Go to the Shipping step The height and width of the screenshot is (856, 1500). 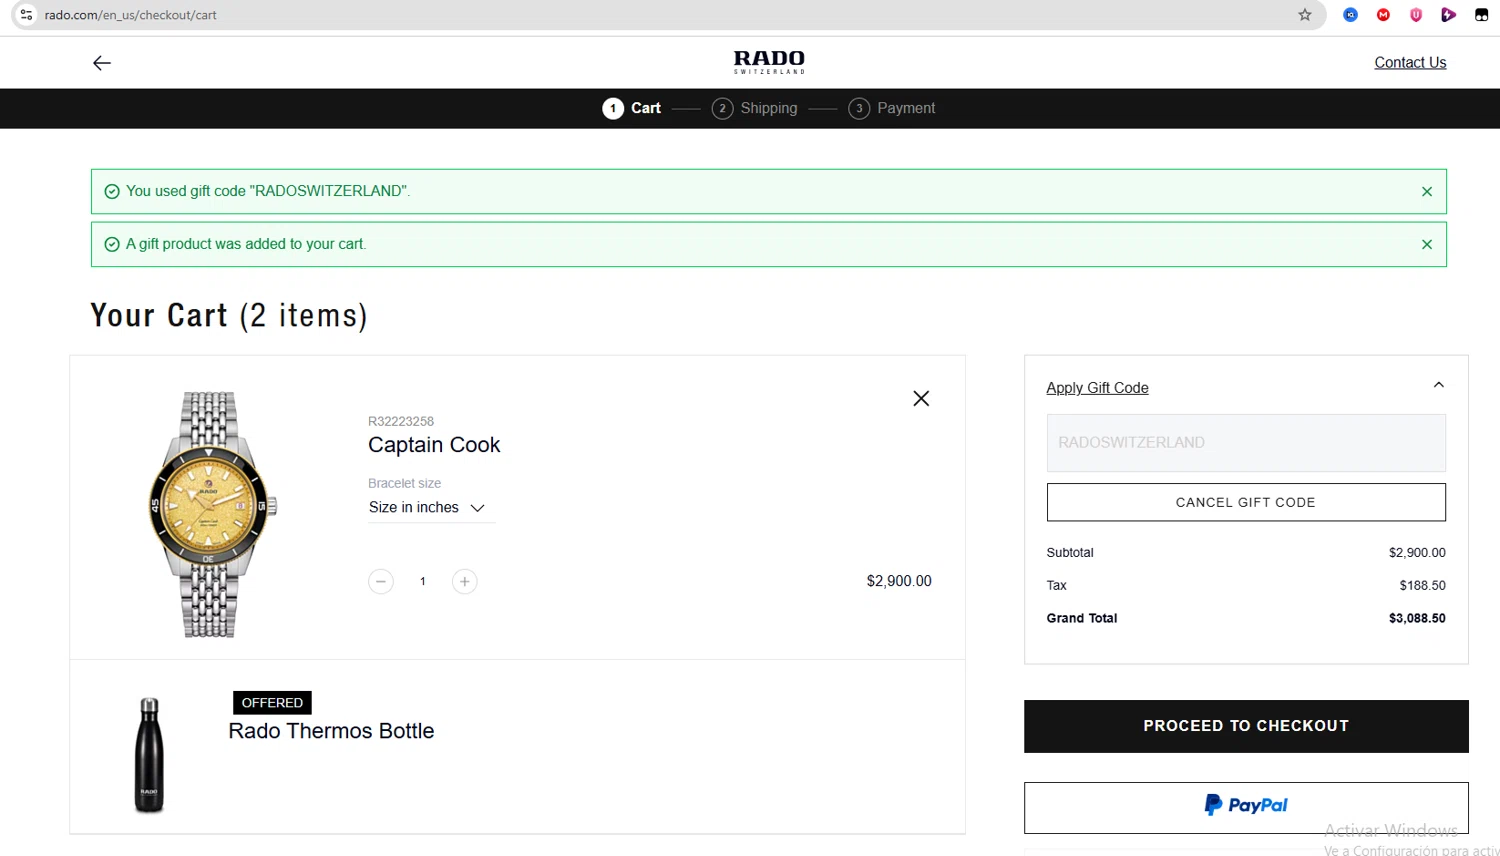click(755, 108)
